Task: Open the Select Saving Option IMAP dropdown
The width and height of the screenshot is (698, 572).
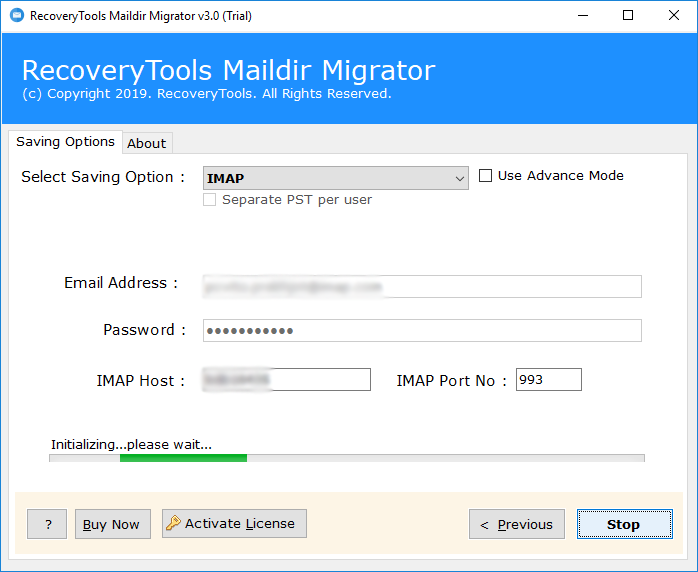Action: (x=336, y=178)
